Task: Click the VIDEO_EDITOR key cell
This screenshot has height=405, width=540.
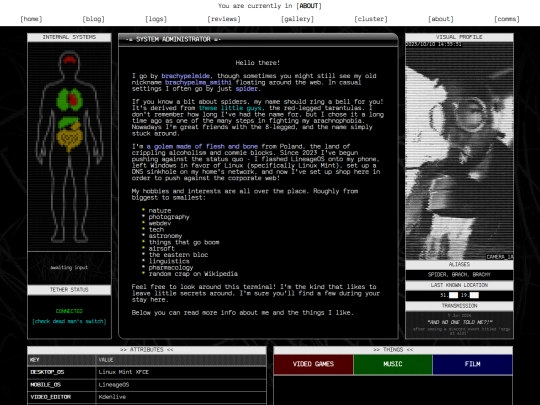Action: [x=62, y=397]
